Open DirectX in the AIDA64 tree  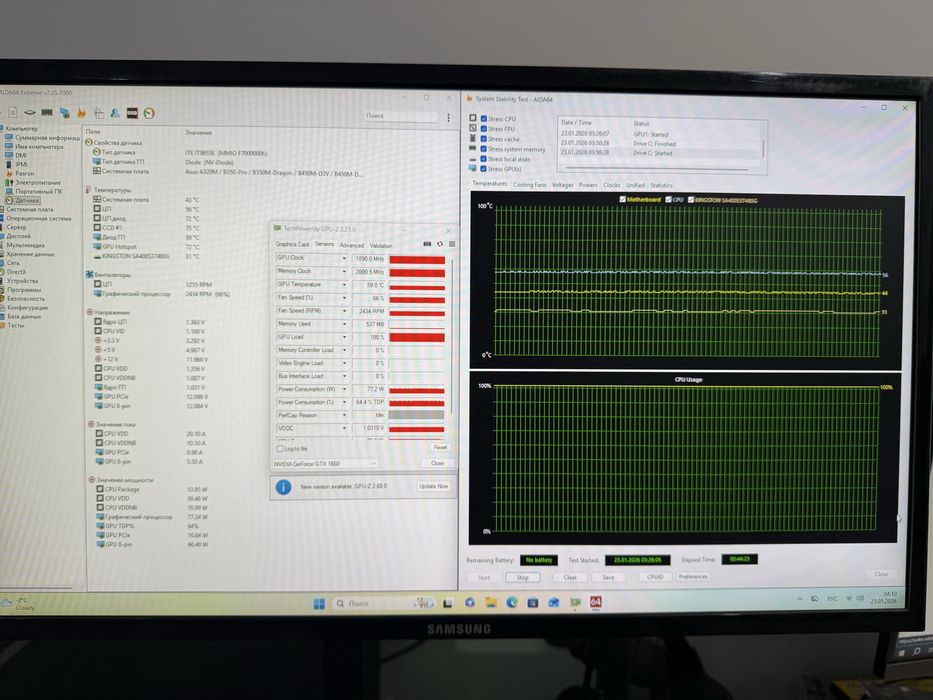pos(14,271)
